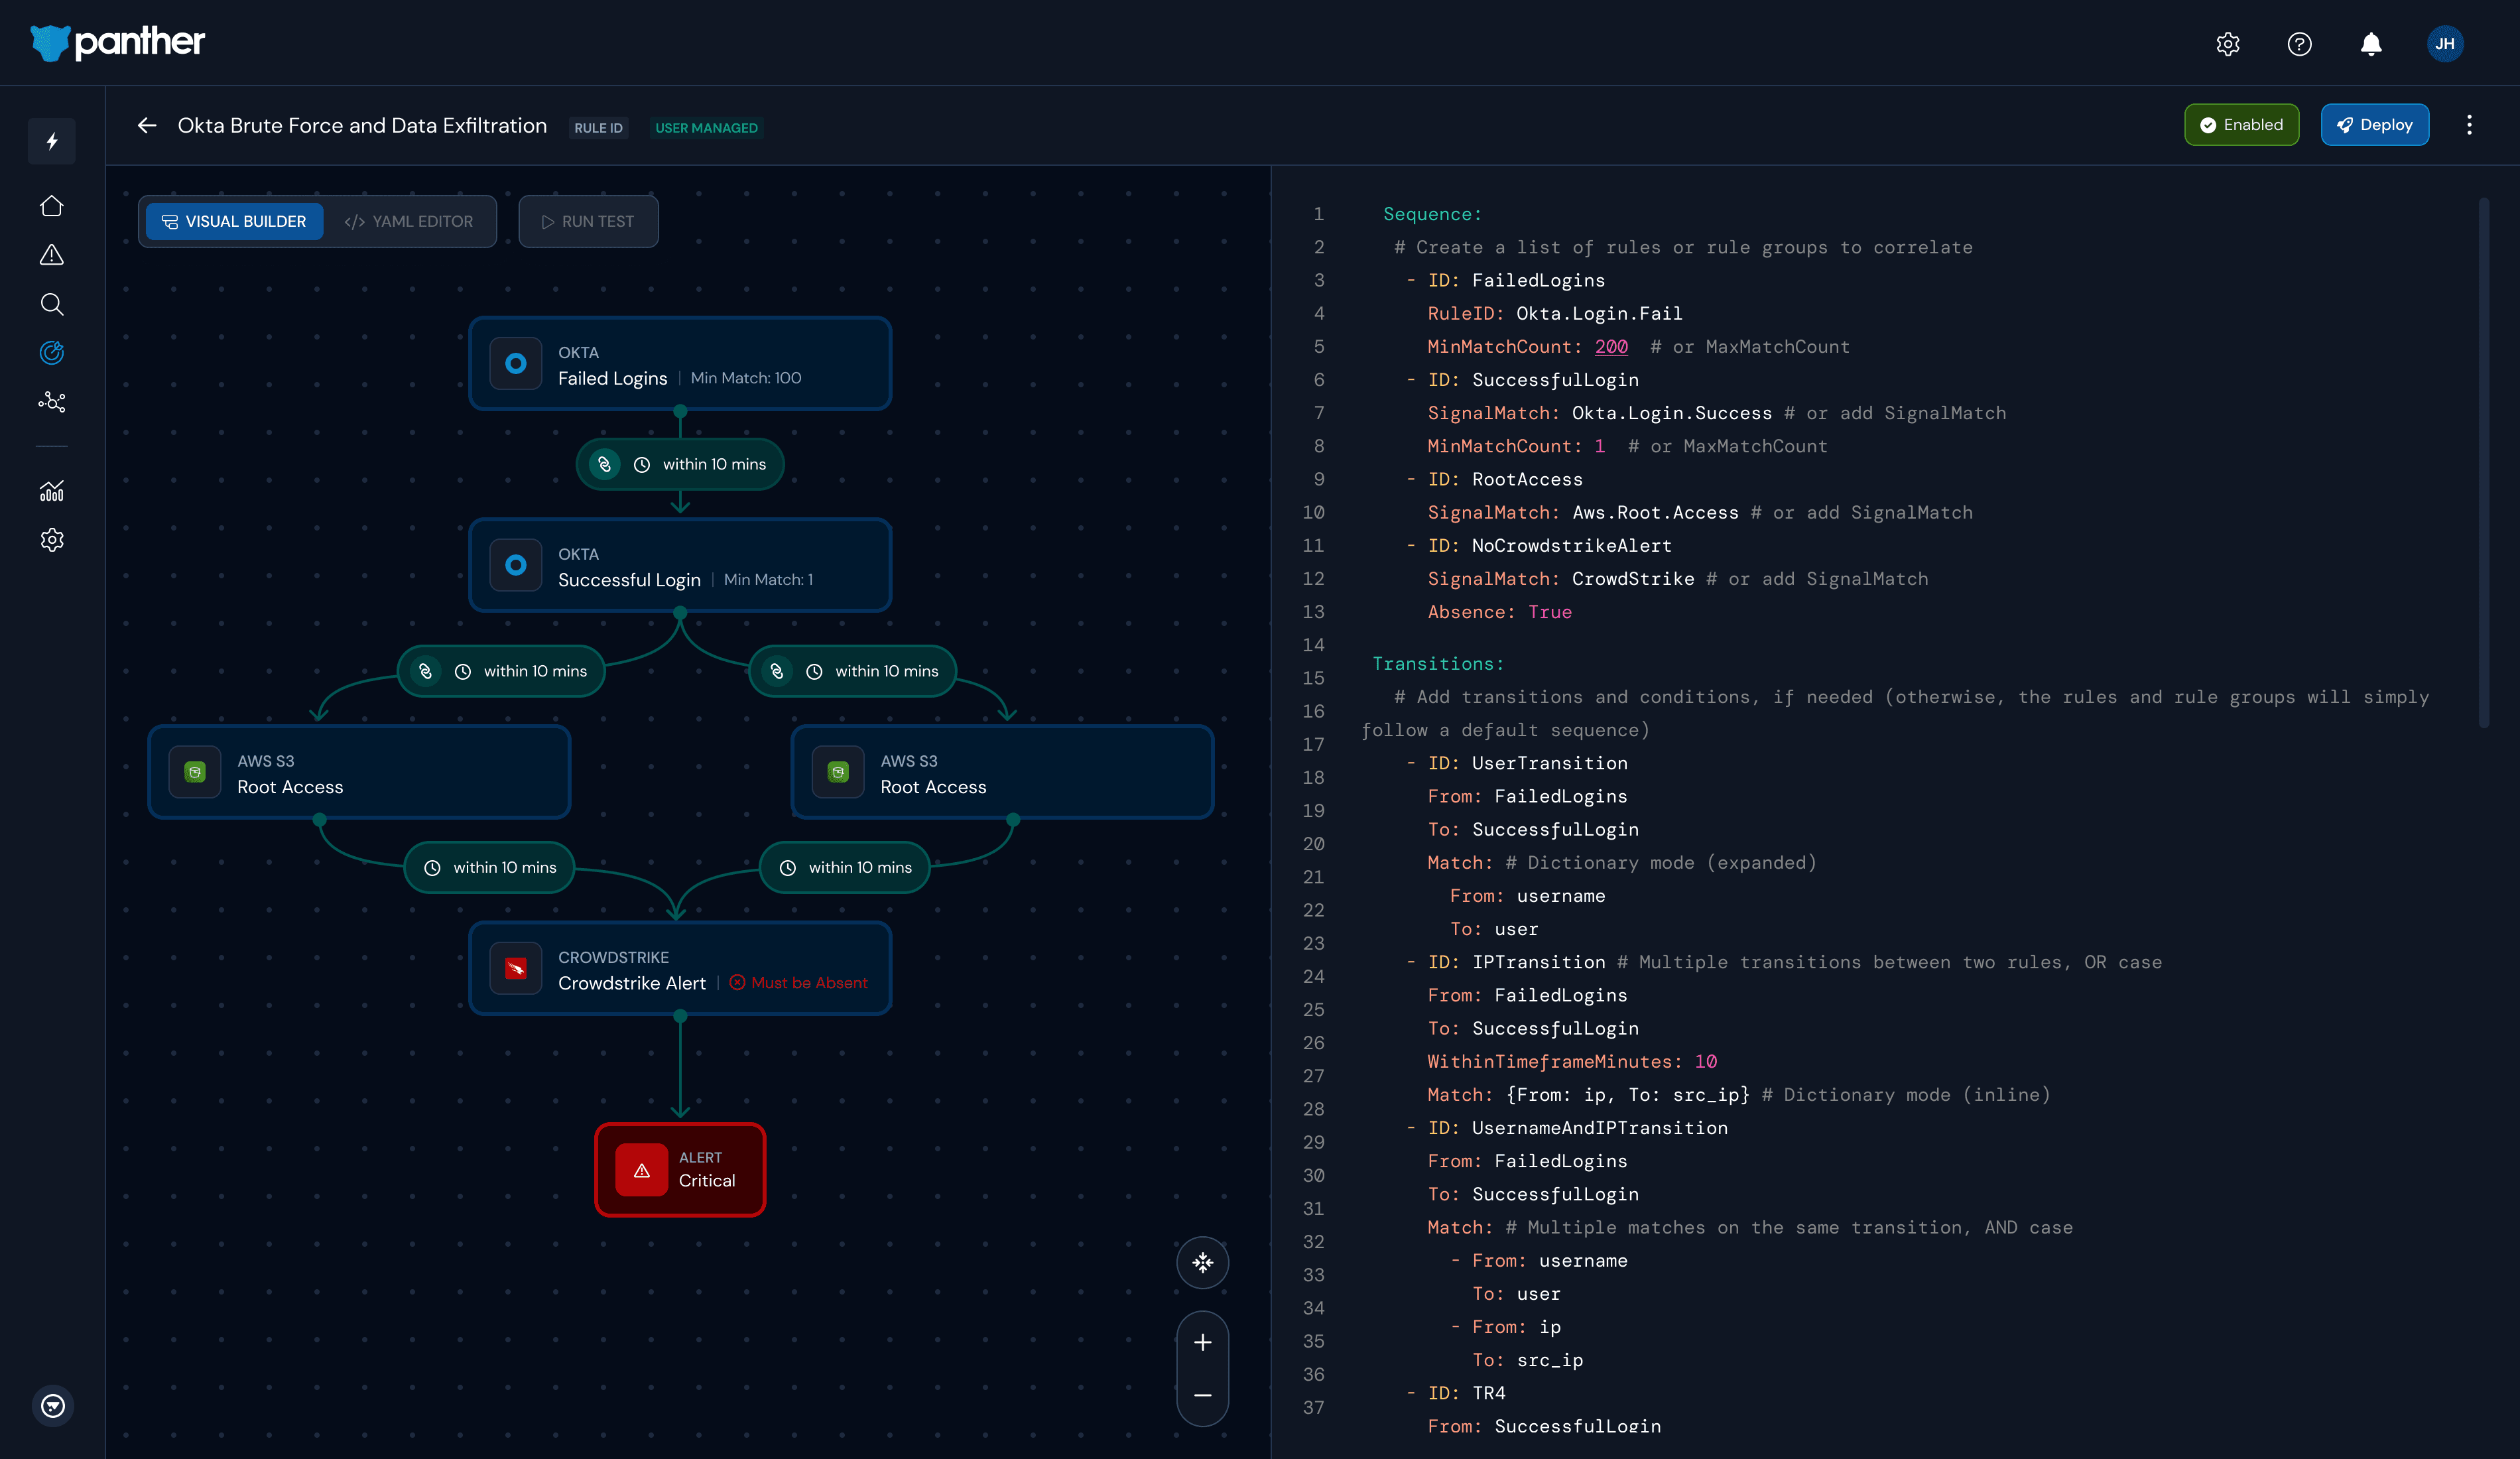Select the left AWS S3 Root Access node
Viewport: 2520px width, 1459px height.
pos(359,773)
